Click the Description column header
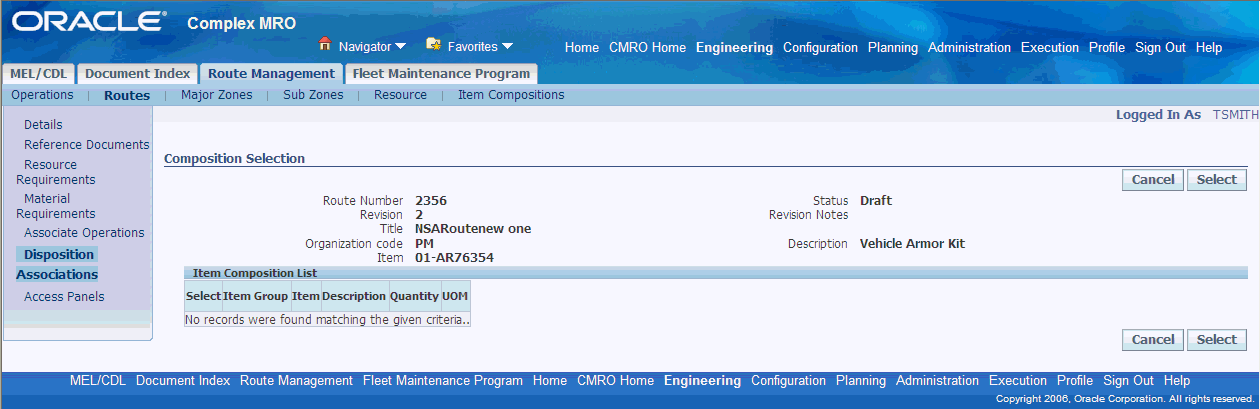The width and height of the screenshot is (1260, 409). [354, 296]
